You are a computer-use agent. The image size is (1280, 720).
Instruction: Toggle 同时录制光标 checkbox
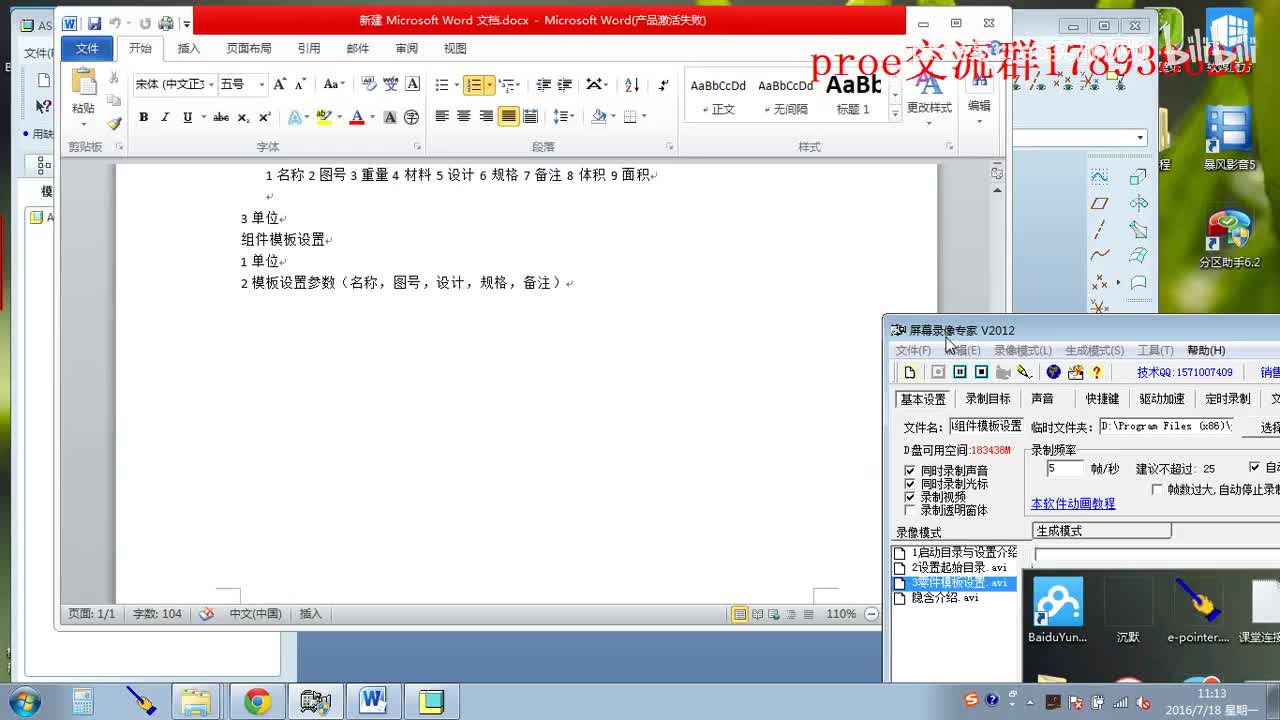point(910,483)
